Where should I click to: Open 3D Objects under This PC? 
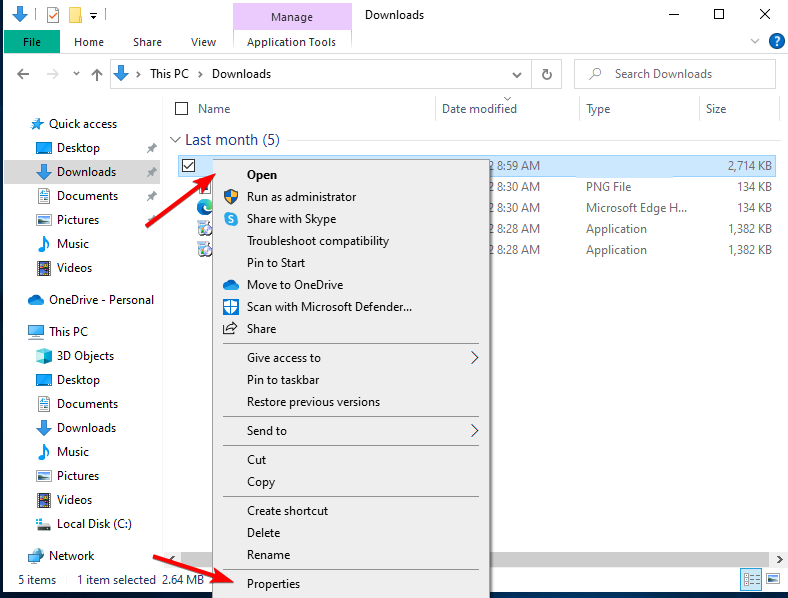tap(85, 356)
